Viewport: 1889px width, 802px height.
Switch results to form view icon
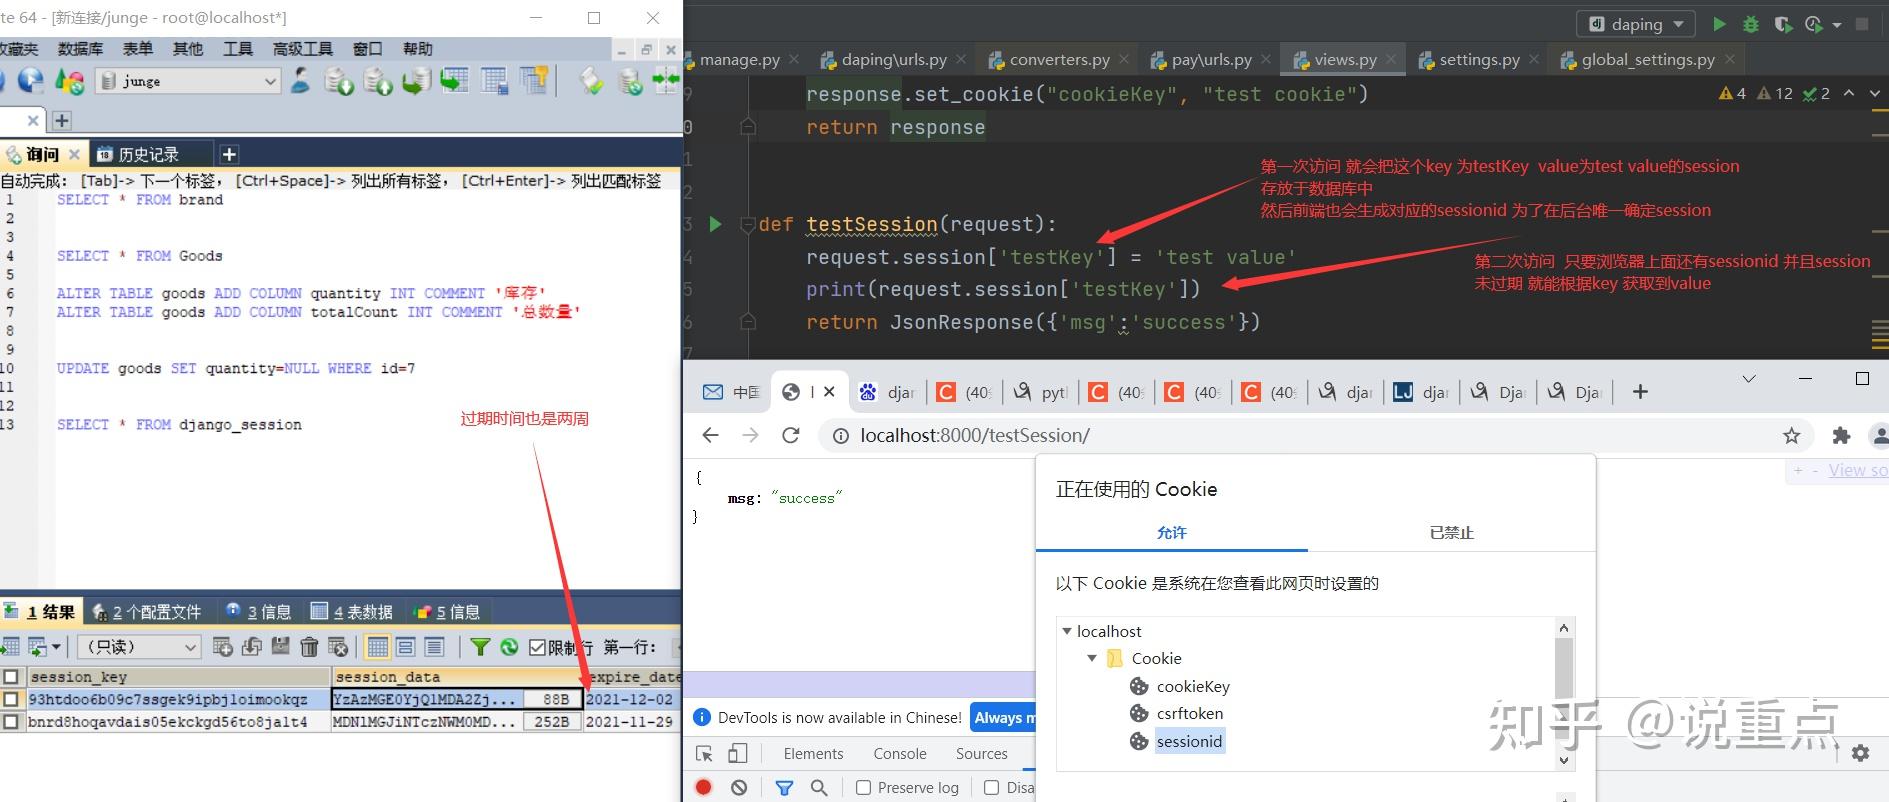coord(405,647)
